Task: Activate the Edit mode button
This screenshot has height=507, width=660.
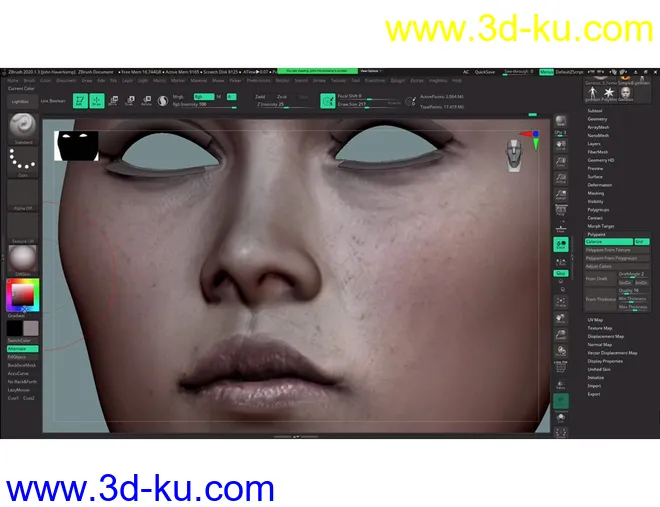Action: pos(80,101)
